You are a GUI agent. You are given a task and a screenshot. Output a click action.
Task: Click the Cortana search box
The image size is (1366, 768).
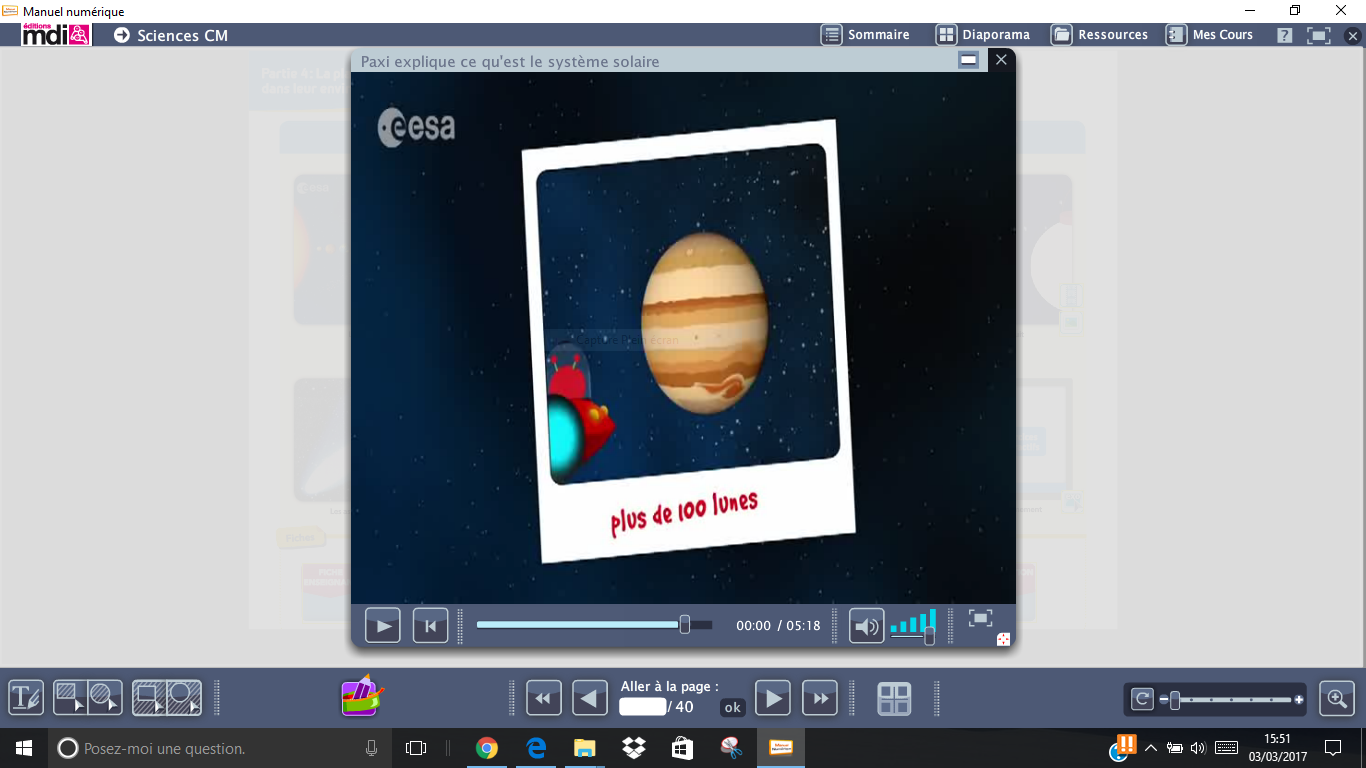[x=220, y=748]
